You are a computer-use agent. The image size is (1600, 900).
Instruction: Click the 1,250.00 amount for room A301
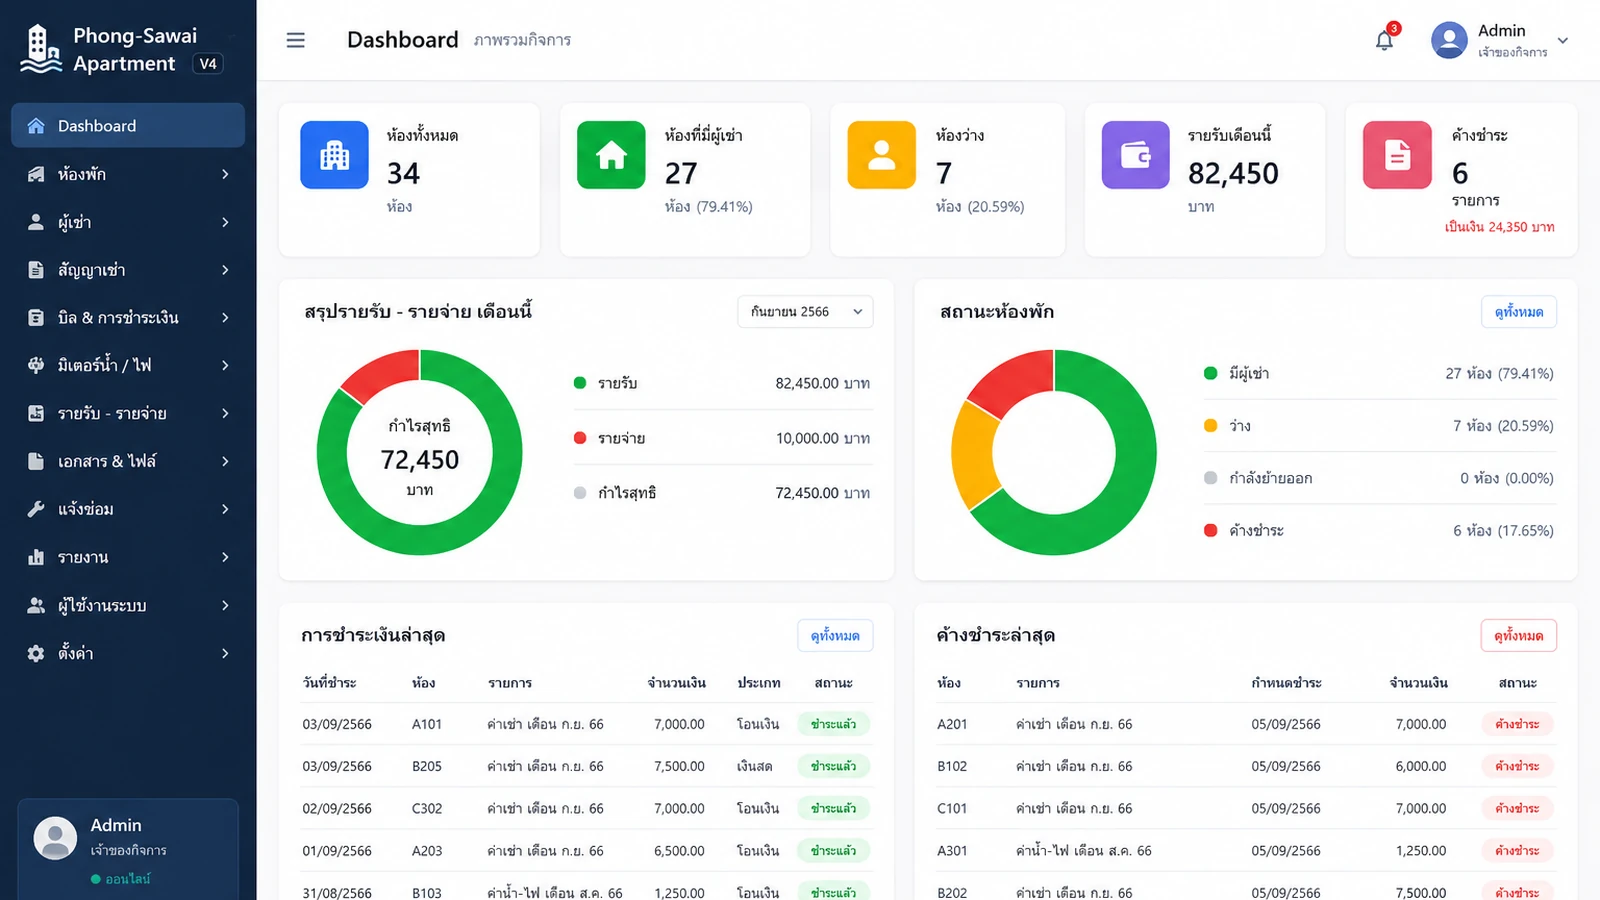[x=1421, y=851]
